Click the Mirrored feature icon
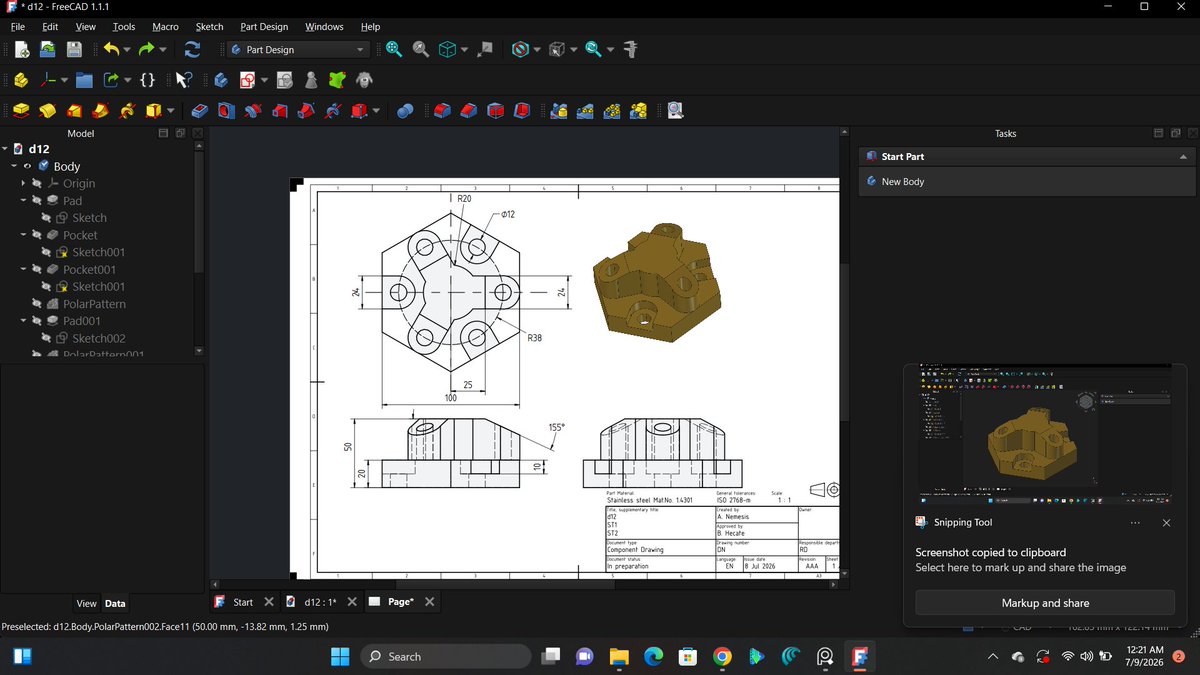 tap(559, 111)
